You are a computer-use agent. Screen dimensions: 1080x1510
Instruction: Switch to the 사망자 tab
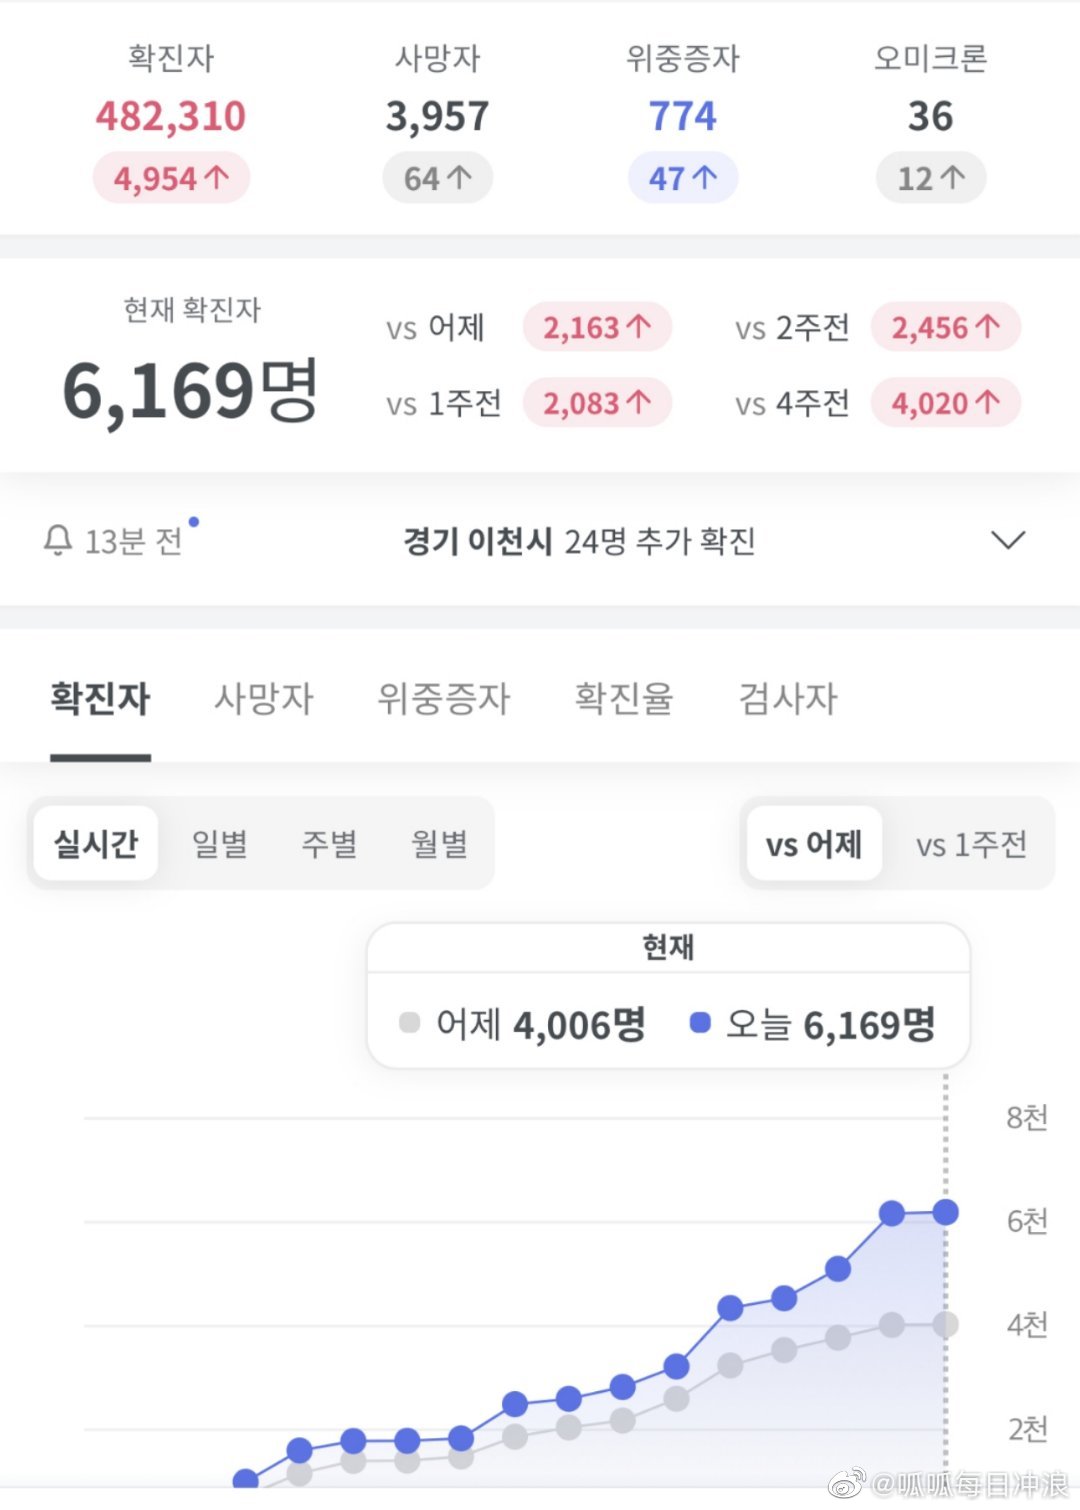coord(264,698)
